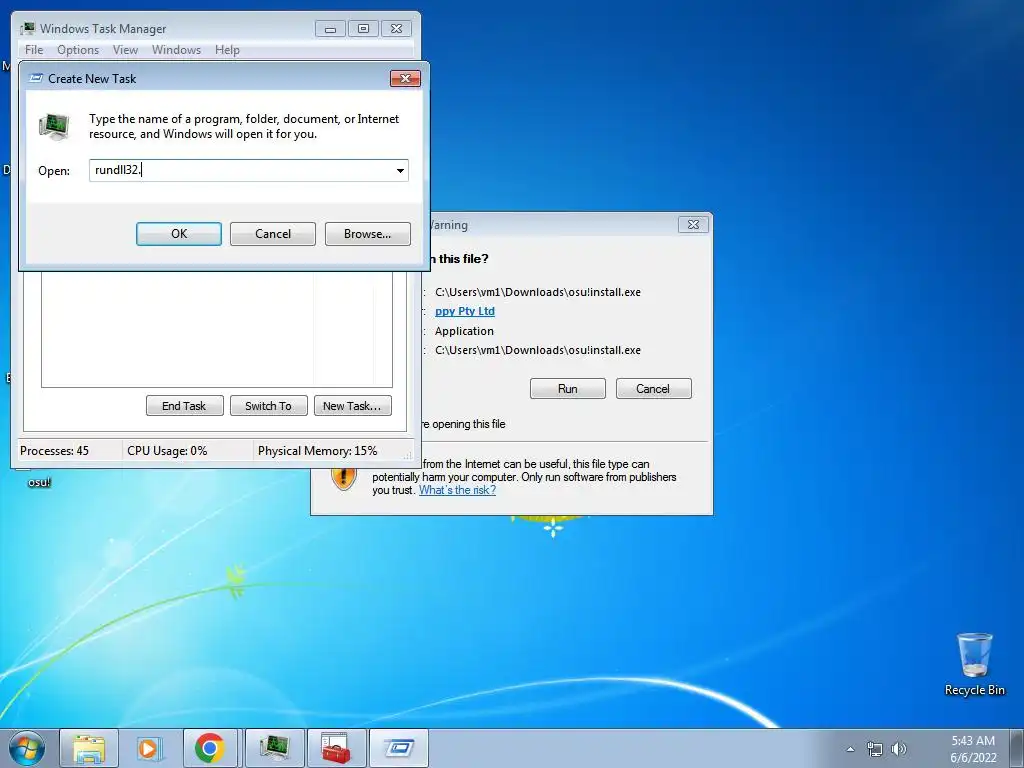Click the computer icon in Create New Task
1024x768 pixels.
pyautogui.click(x=54, y=127)
